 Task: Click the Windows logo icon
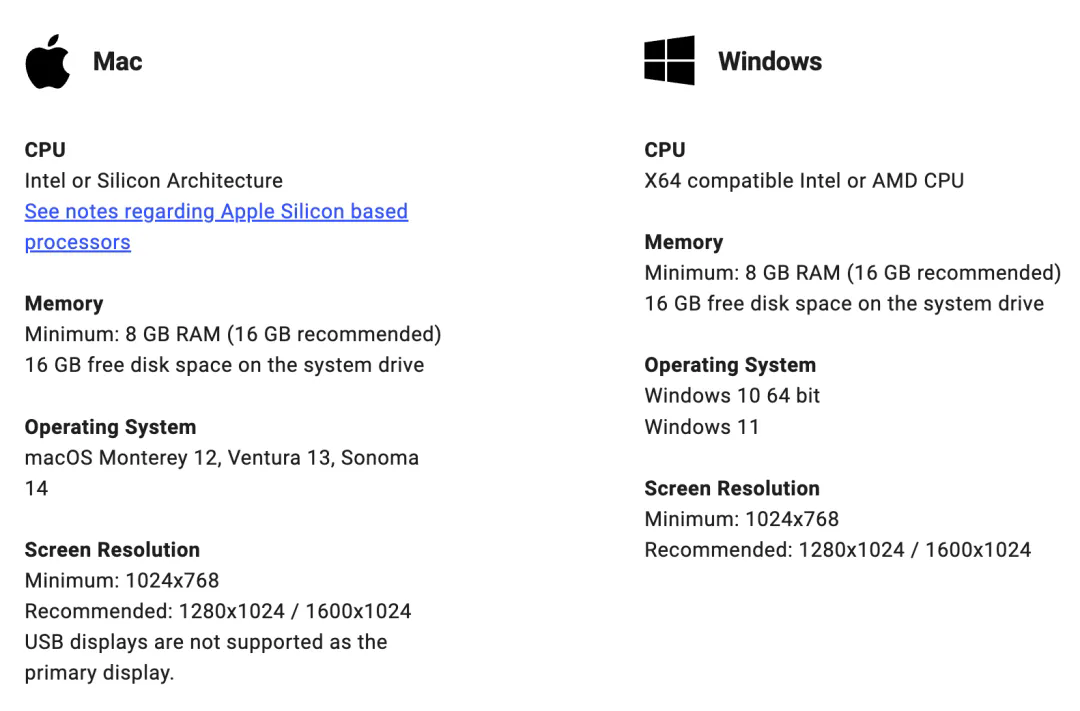pyautogui.click(x=669, y=61)
